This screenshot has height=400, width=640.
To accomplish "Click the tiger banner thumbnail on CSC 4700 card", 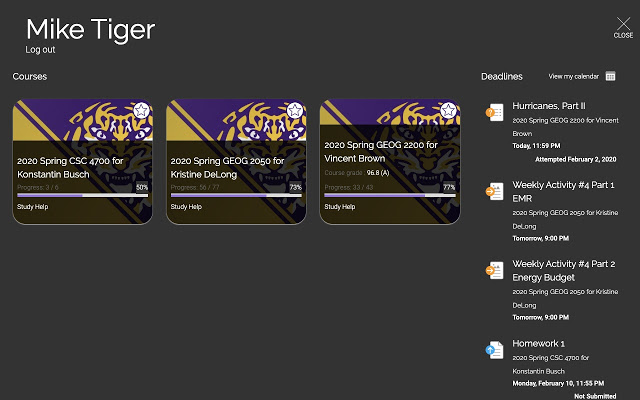I will [82, 120].
